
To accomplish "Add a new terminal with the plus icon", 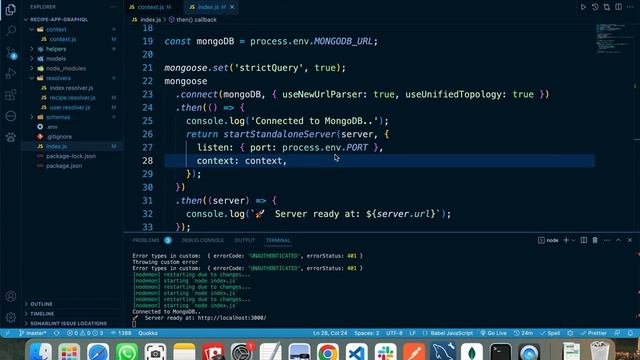I will coord(566,240).
